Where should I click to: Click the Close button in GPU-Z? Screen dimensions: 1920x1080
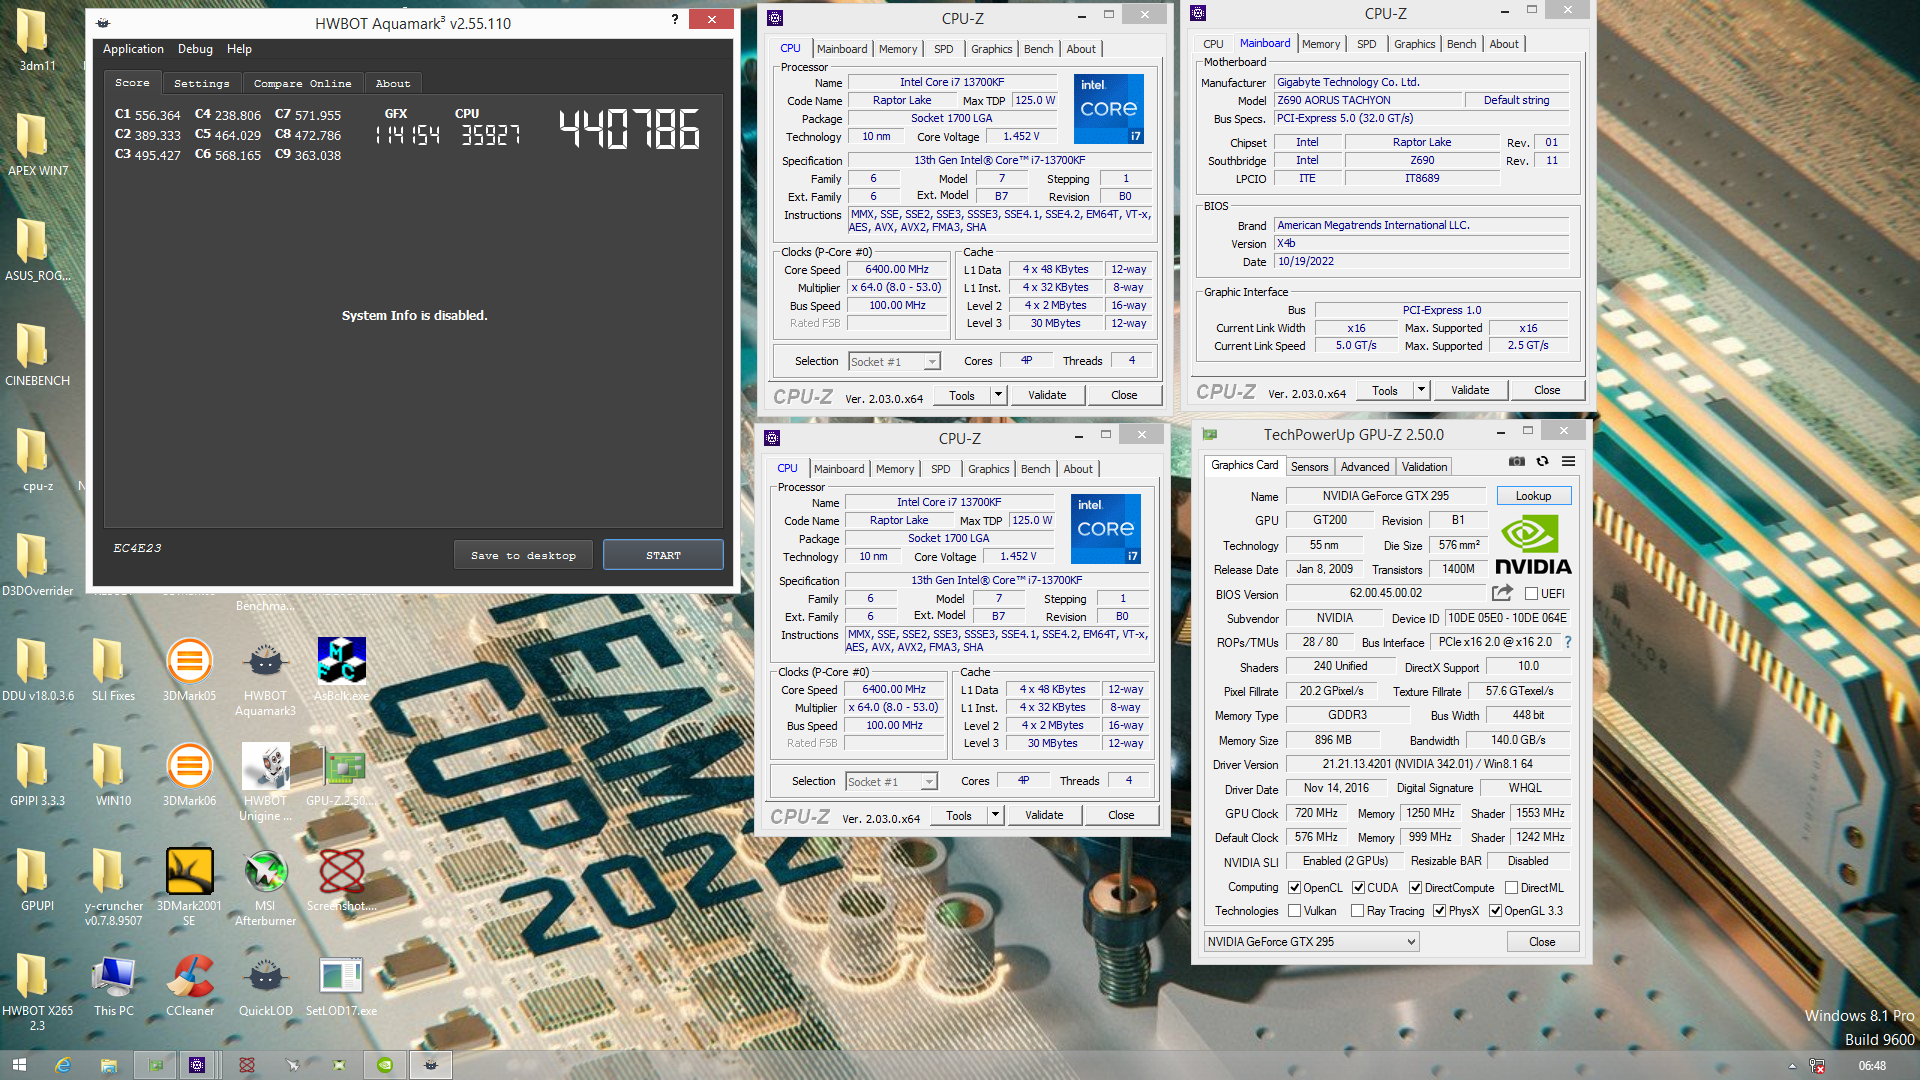coord(1542,941)
